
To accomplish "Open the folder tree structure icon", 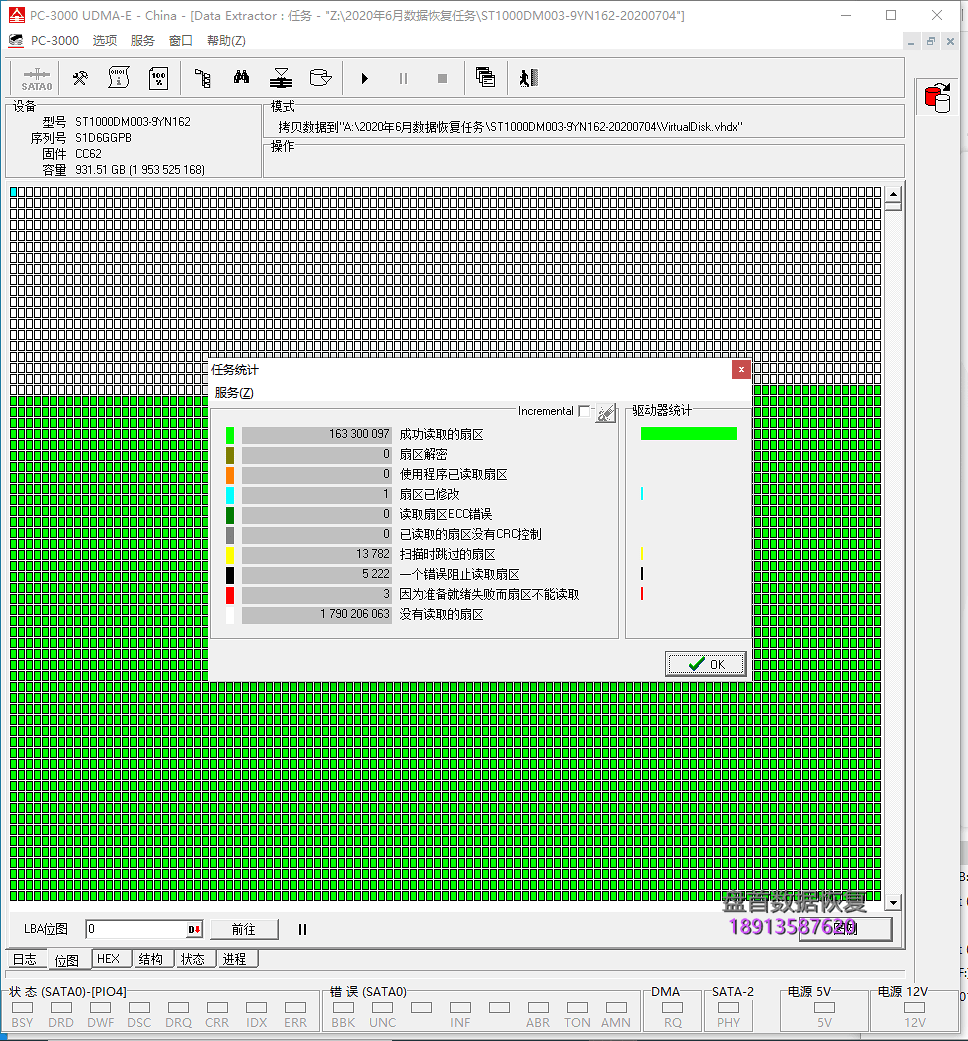I will [202, 78].
